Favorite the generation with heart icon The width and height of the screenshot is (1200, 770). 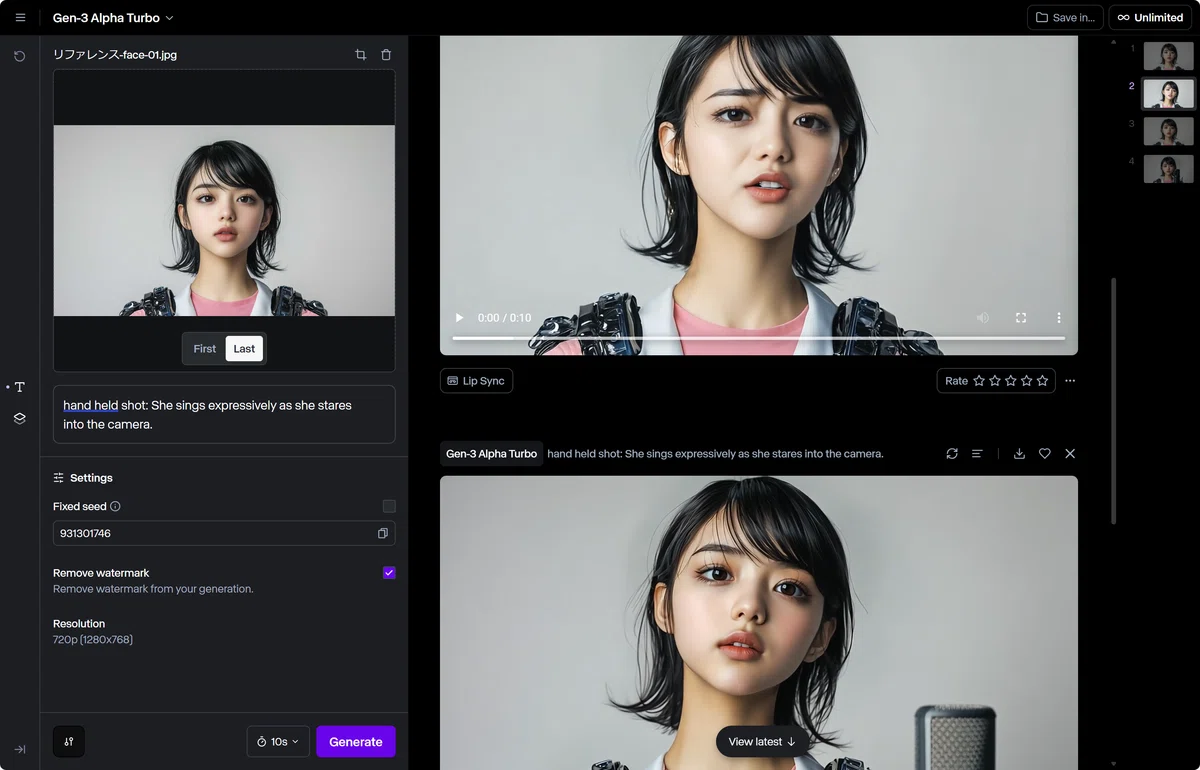click(x=1045, y=454)
